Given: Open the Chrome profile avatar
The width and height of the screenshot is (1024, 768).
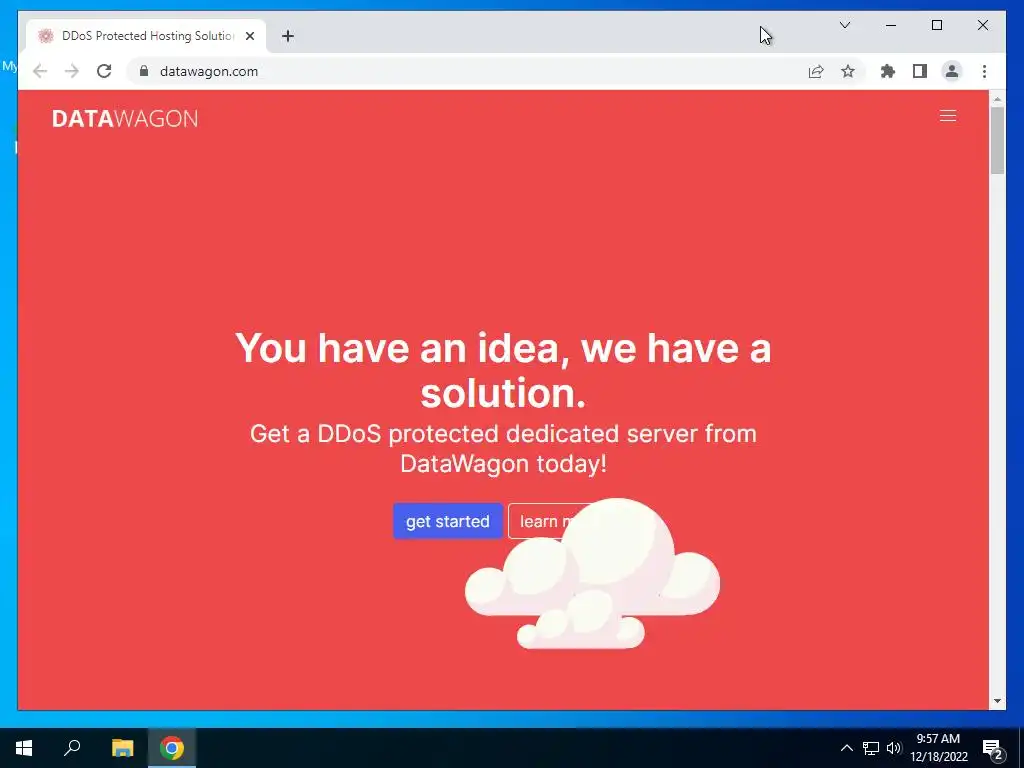Looking at the screenshot, I should click(952, 71).
